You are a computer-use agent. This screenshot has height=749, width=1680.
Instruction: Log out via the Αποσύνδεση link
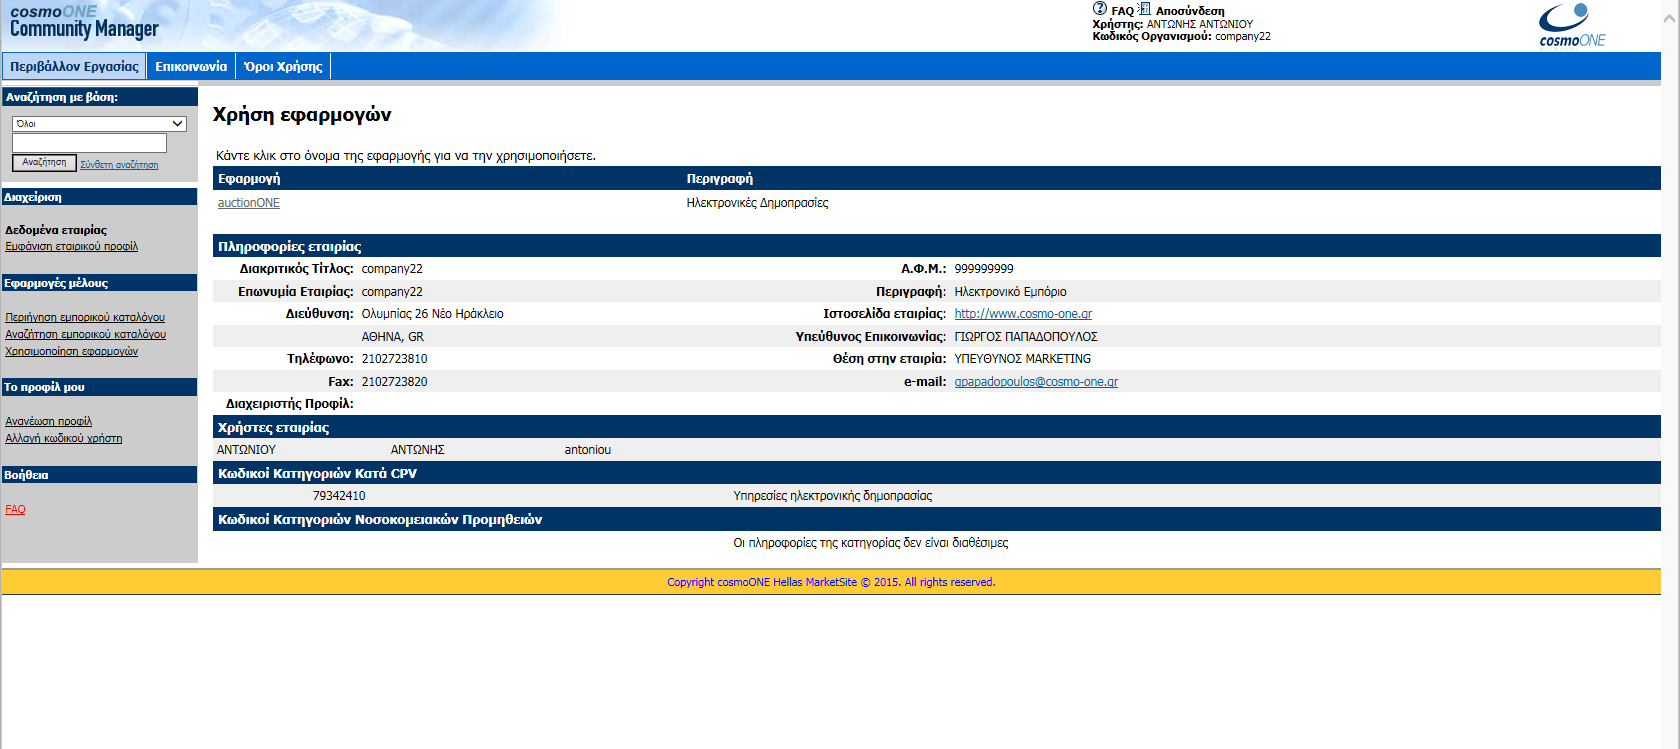pyautogui.click(x=1190, y=11)
